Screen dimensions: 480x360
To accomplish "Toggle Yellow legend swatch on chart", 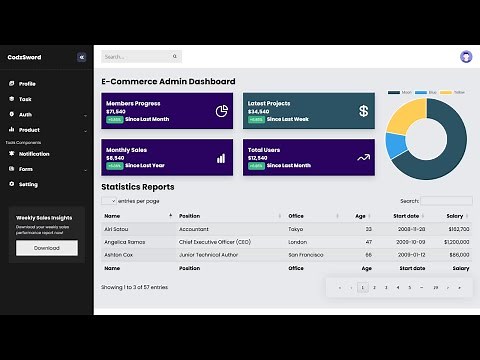I will [446, 92].
